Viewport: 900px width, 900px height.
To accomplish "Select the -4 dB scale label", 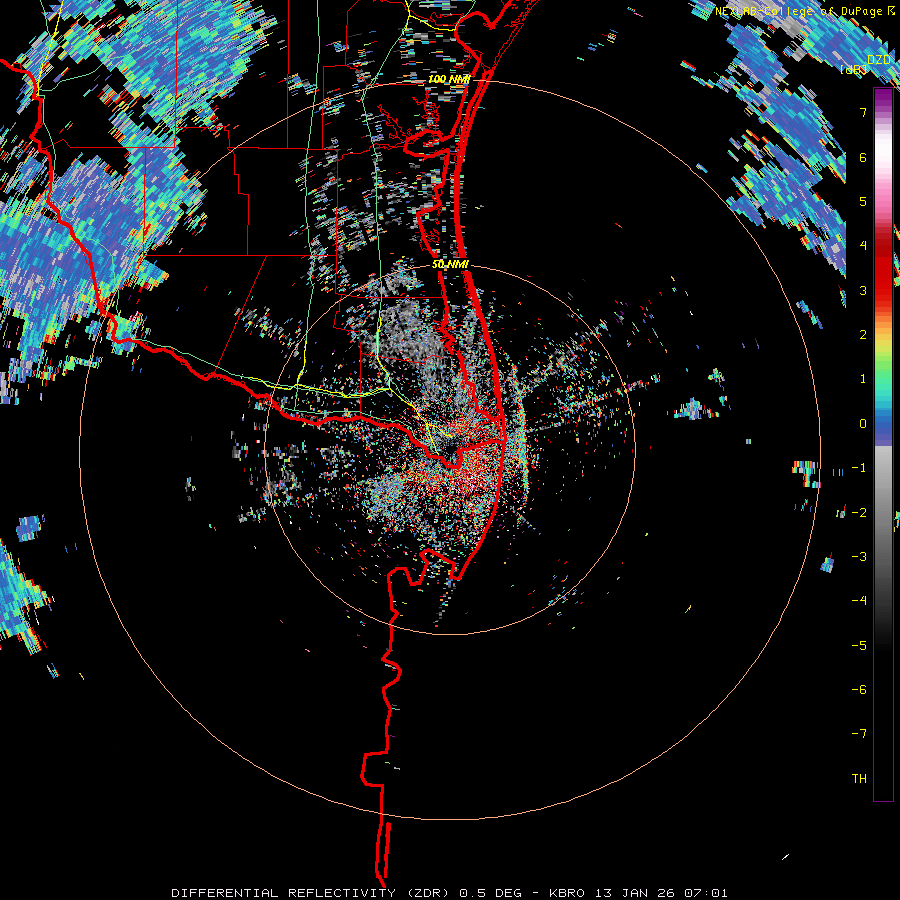I will tap(859, 601).
